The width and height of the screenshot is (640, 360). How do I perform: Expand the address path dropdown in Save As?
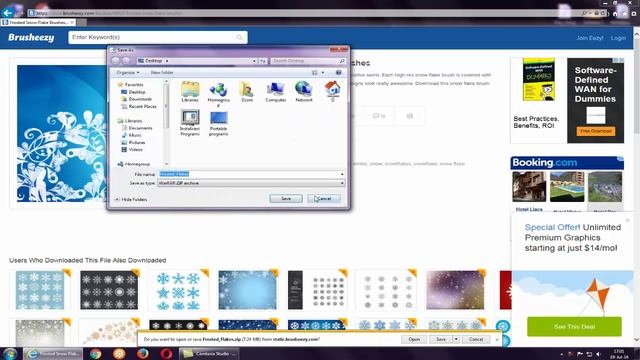click(254, 61)
